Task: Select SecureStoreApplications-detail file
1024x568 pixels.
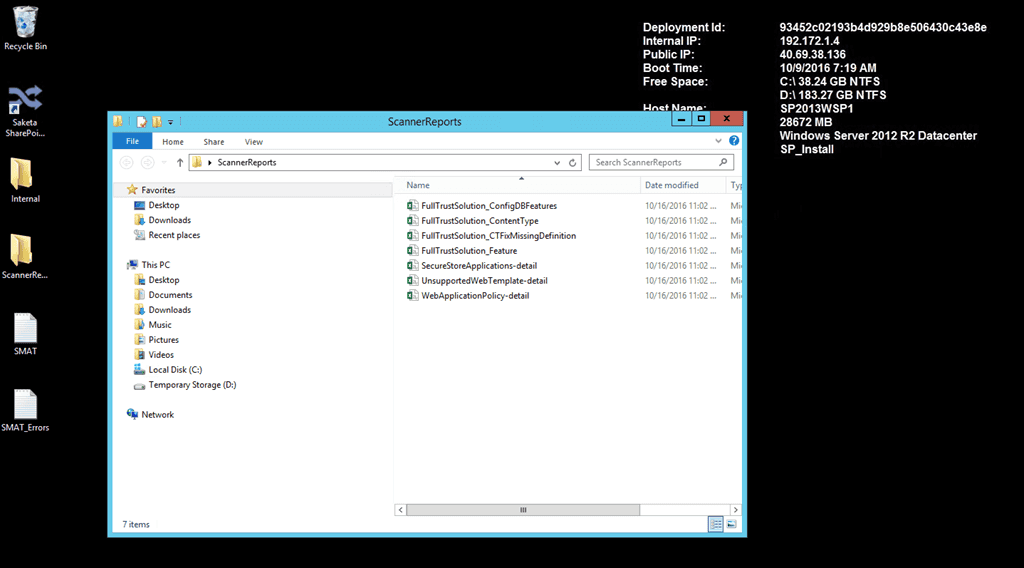Action: (479, 266)
